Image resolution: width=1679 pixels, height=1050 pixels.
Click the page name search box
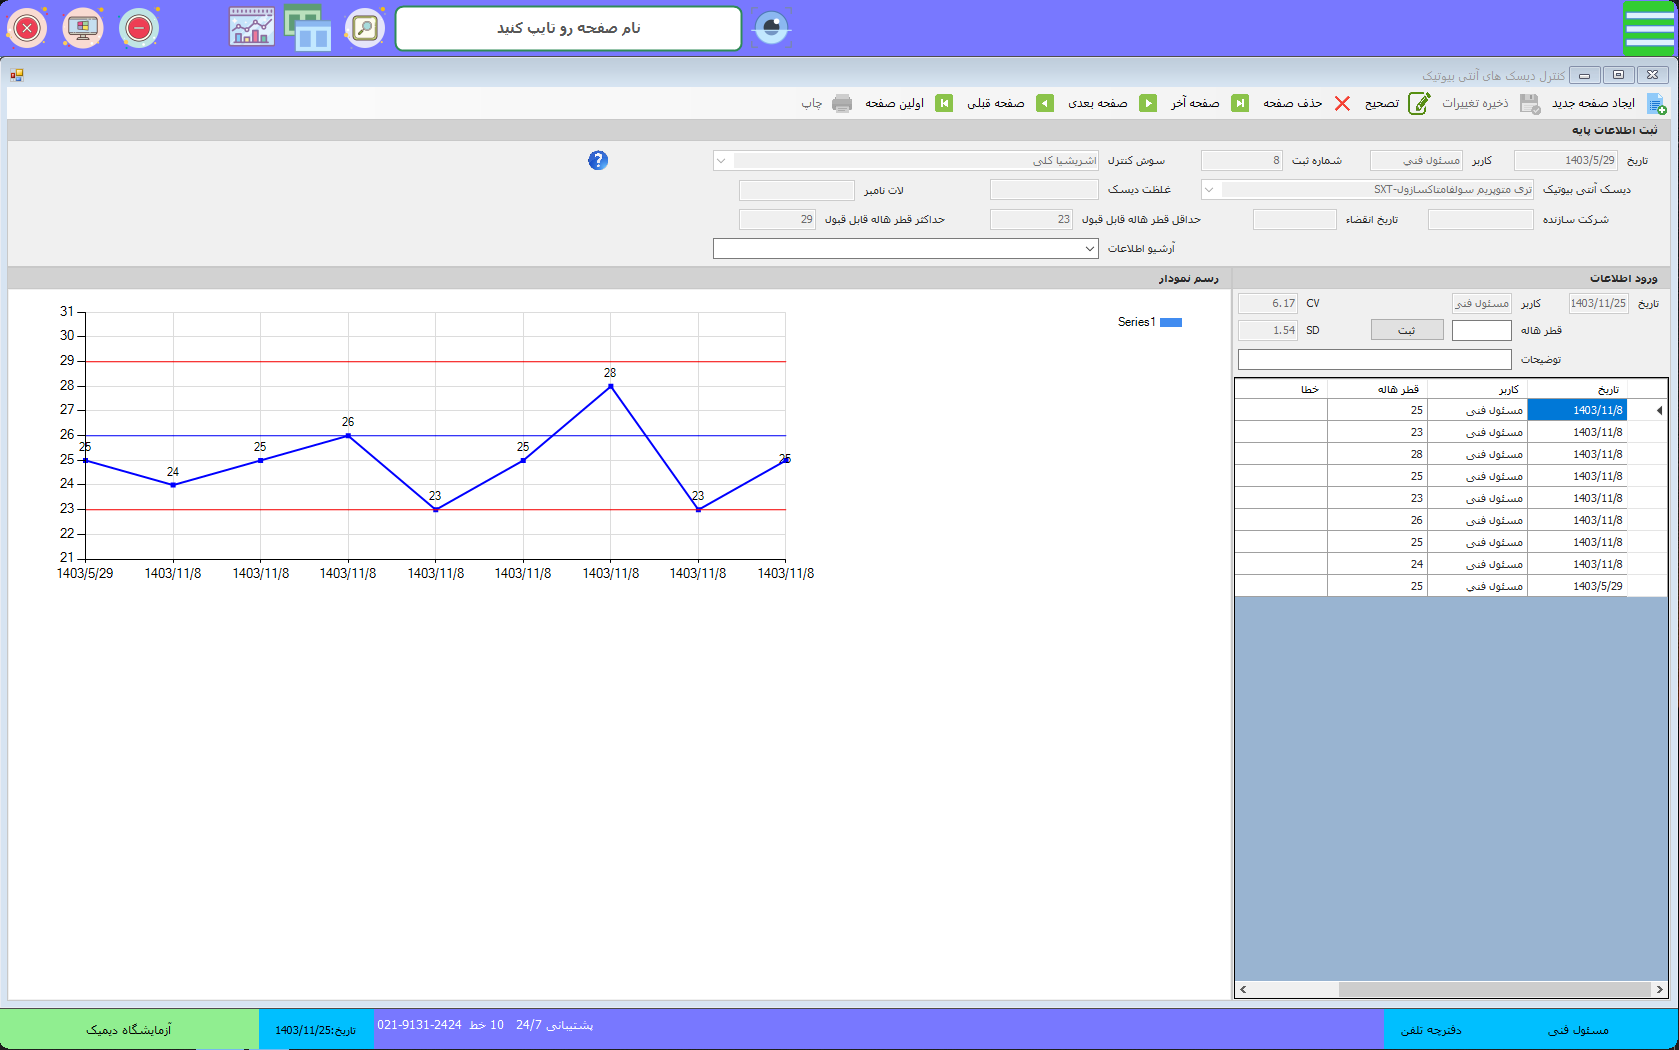(568, 29)
